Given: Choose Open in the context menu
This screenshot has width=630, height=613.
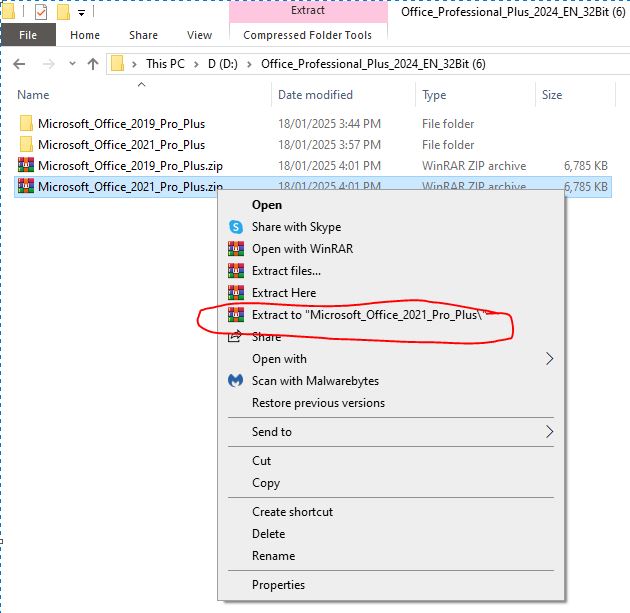Looking at the screenshot, I should point(267,205).
